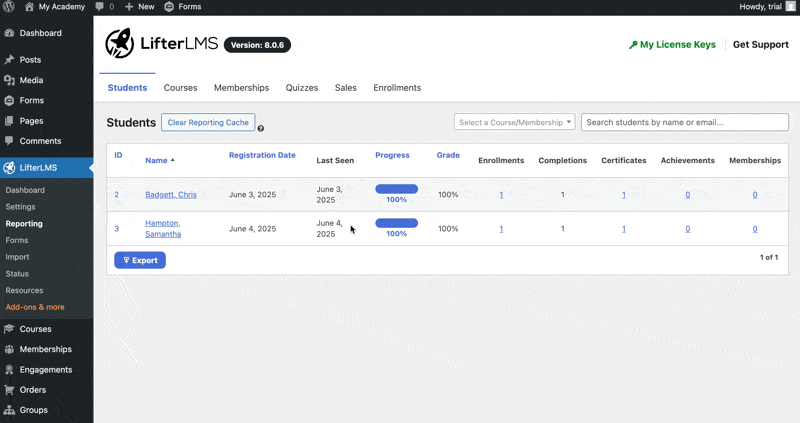This screenshot has height=423, width=800.
Task: Click the Export button
Action: point(140,260)
